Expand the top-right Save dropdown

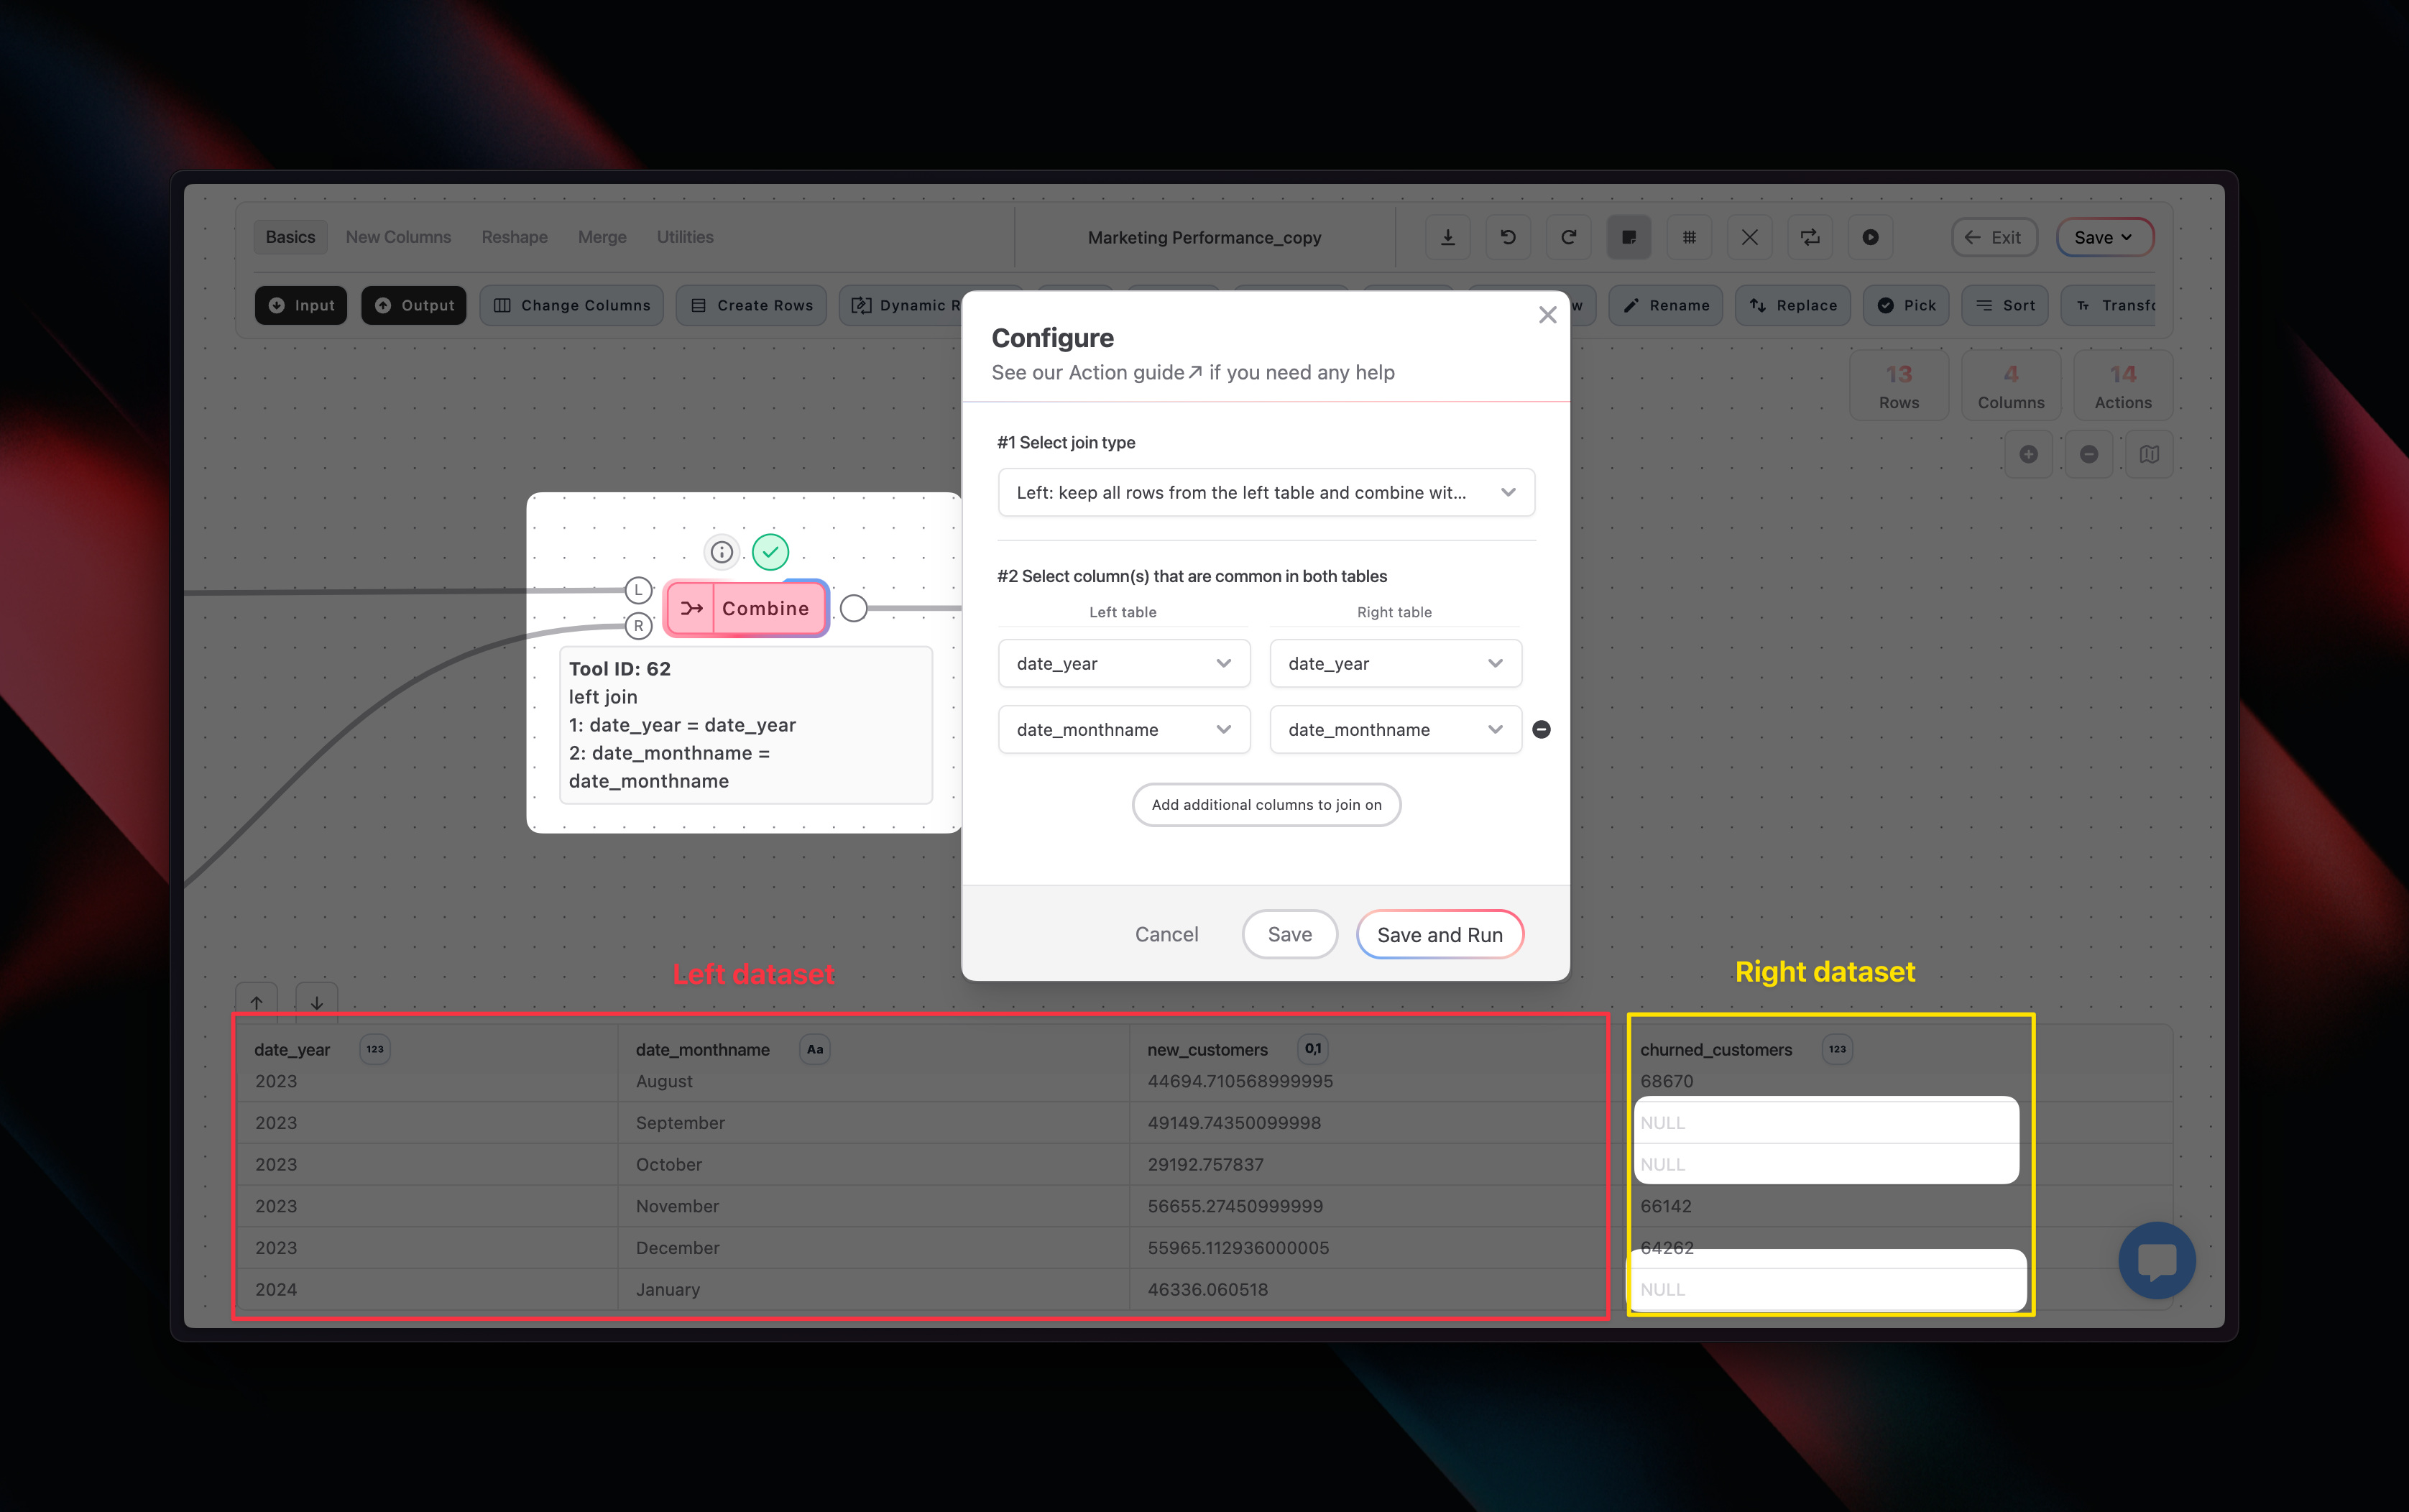pyautogui.click(x=2104, y=237)
